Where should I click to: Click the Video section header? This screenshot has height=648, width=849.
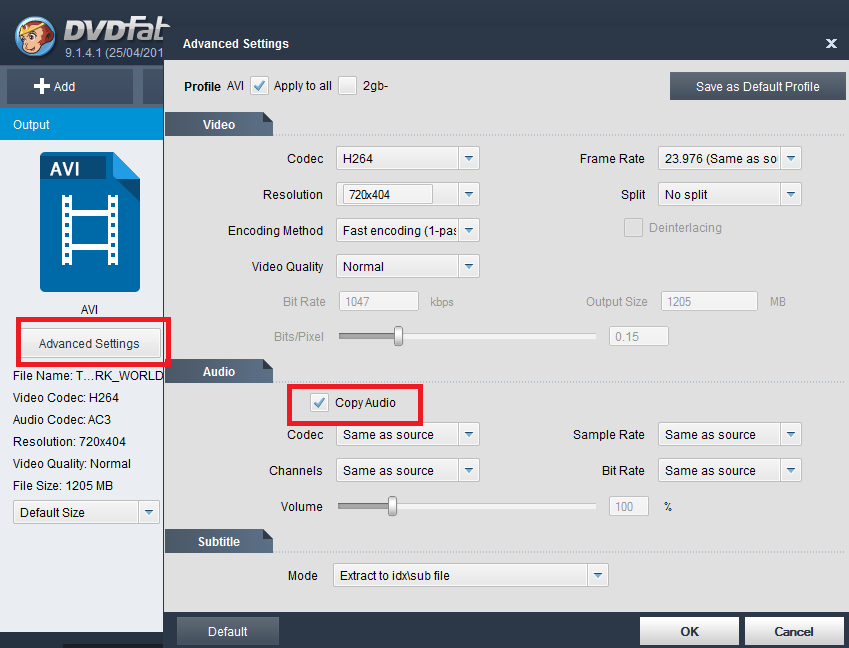(x=218, y=125)
